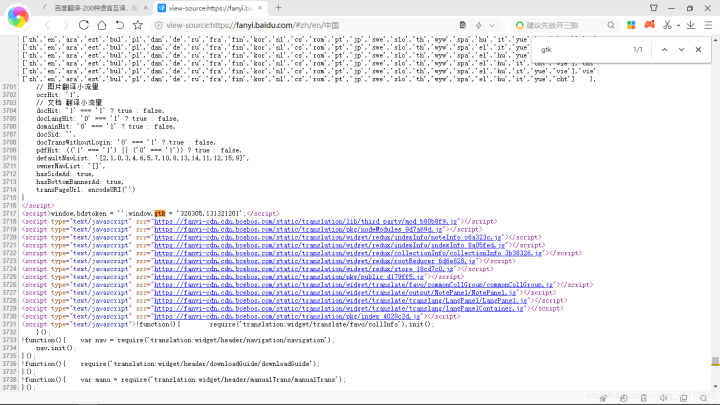This screenshot has height=405, width=720.
Task: Switch to the 百度翻译 tab
Action: click(x=92, y=8)
